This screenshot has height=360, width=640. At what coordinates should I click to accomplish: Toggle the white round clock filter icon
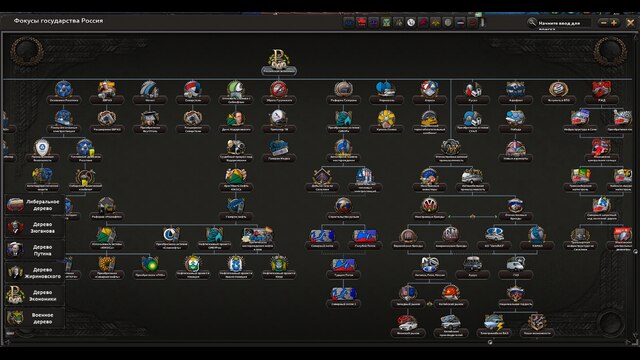tap(411, 22)
